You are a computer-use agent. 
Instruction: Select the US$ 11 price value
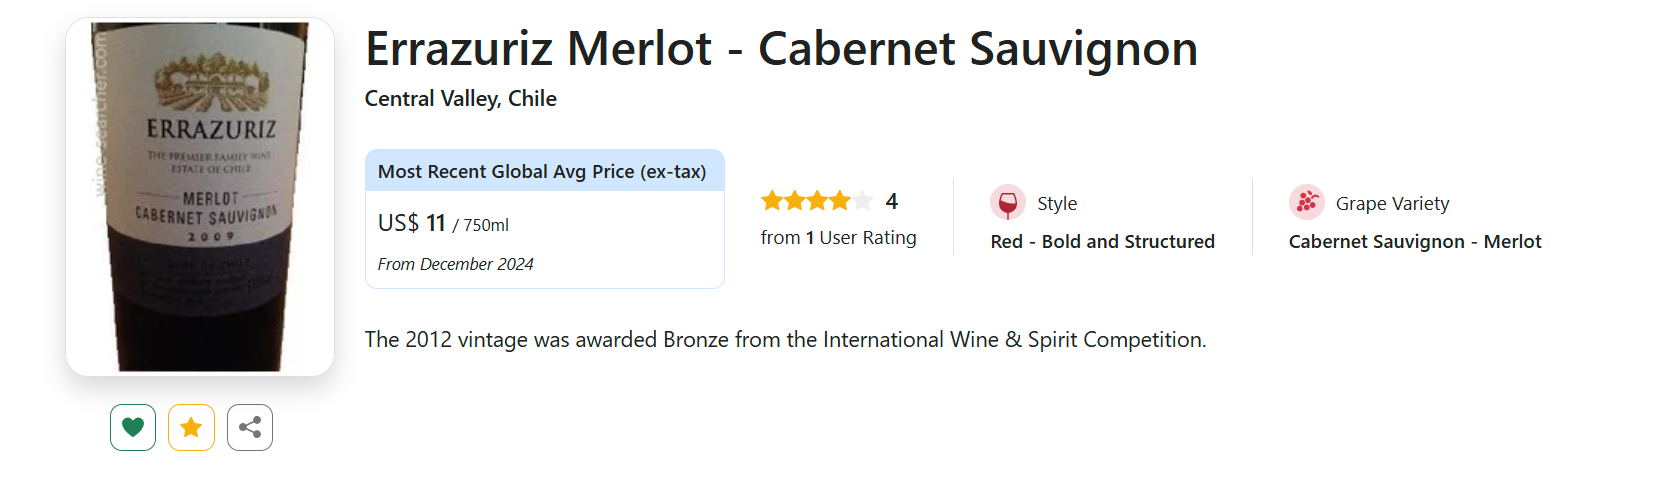411,223
